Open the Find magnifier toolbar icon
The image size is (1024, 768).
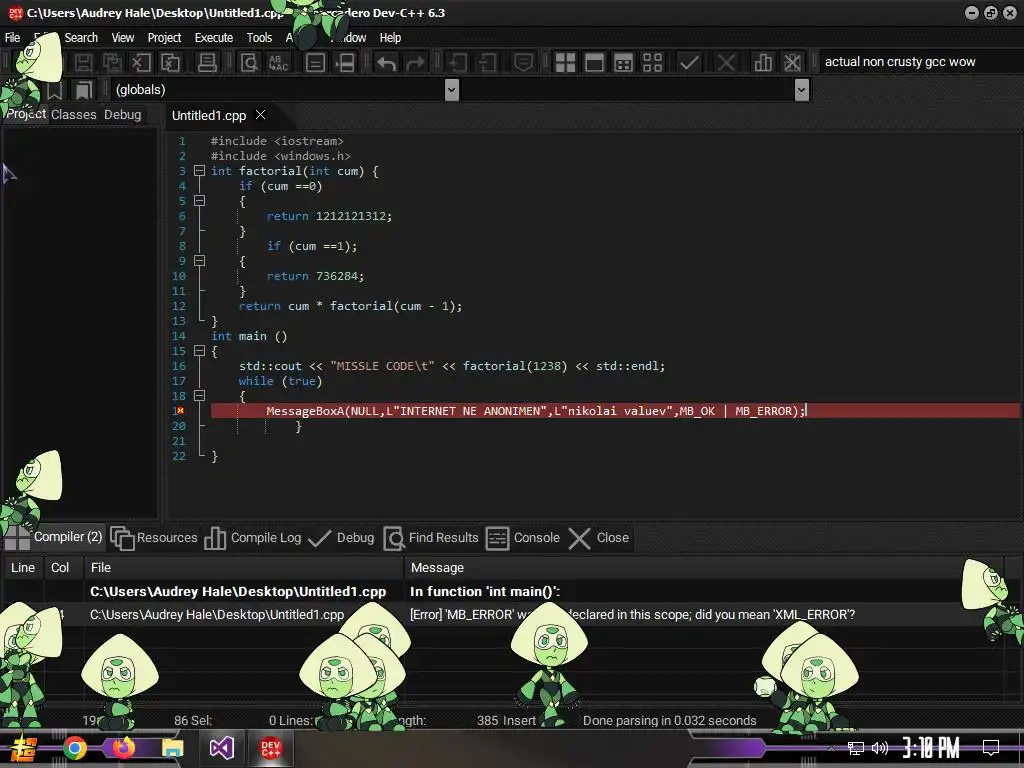tap(249, 63)
